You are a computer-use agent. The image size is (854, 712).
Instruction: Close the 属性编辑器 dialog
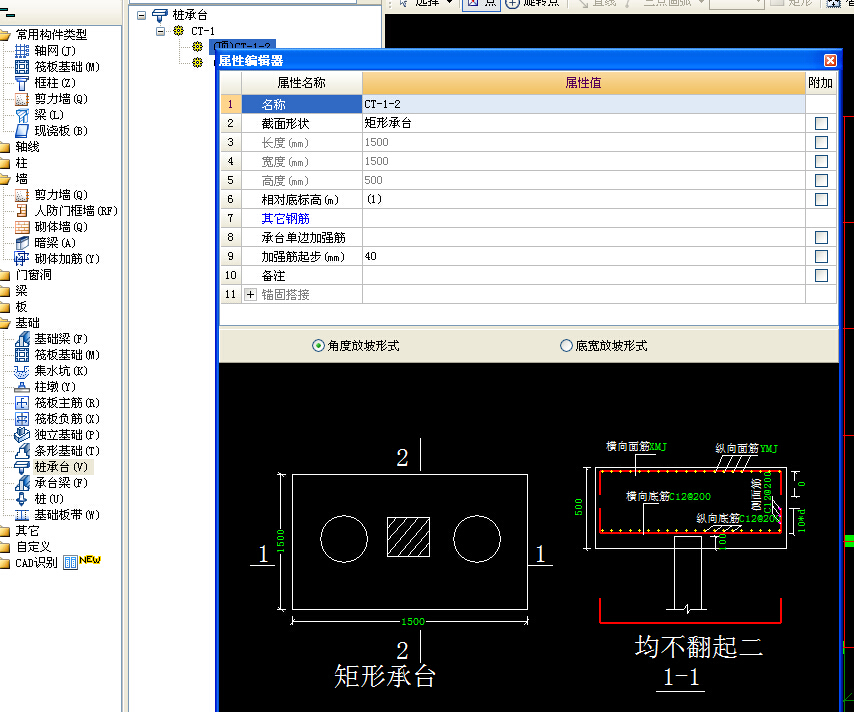click(x=830, y=60)
